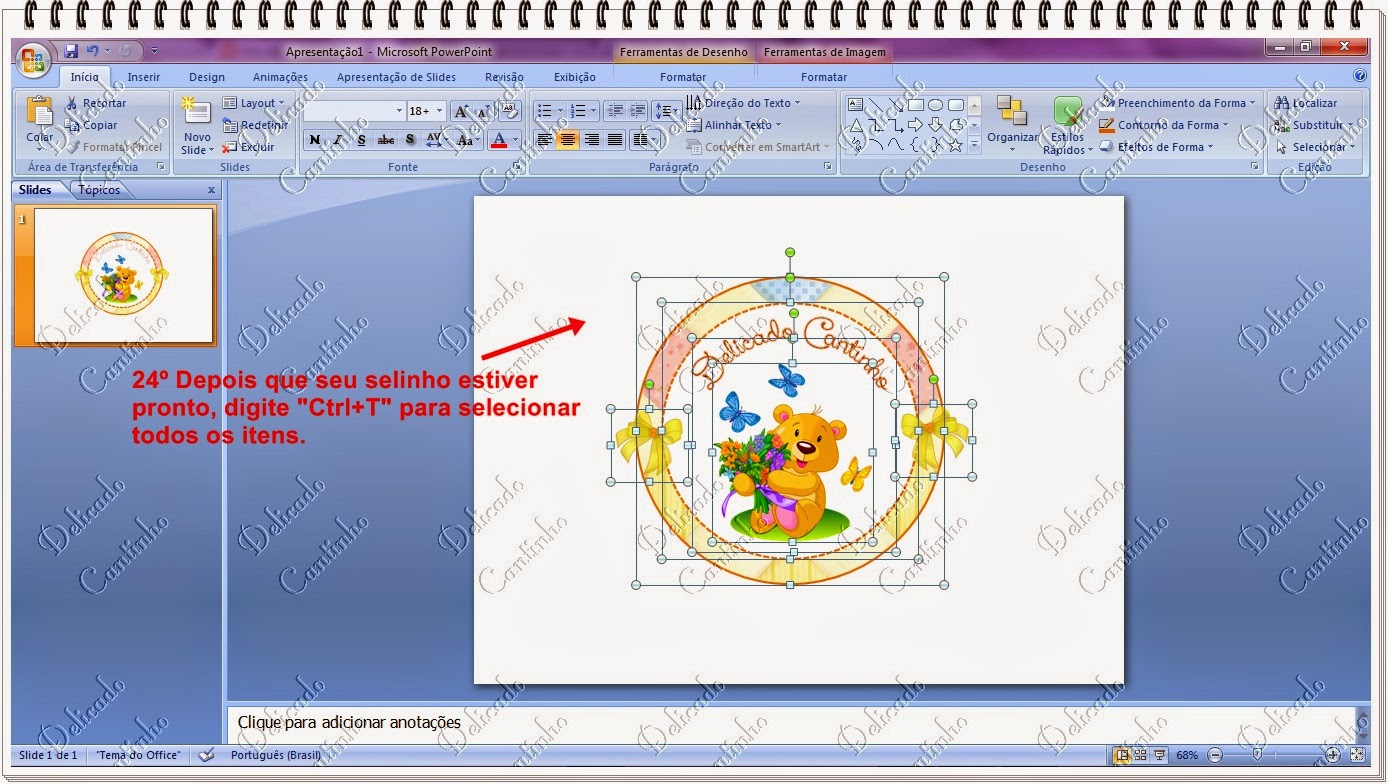Justify the text

click(615, 140)
